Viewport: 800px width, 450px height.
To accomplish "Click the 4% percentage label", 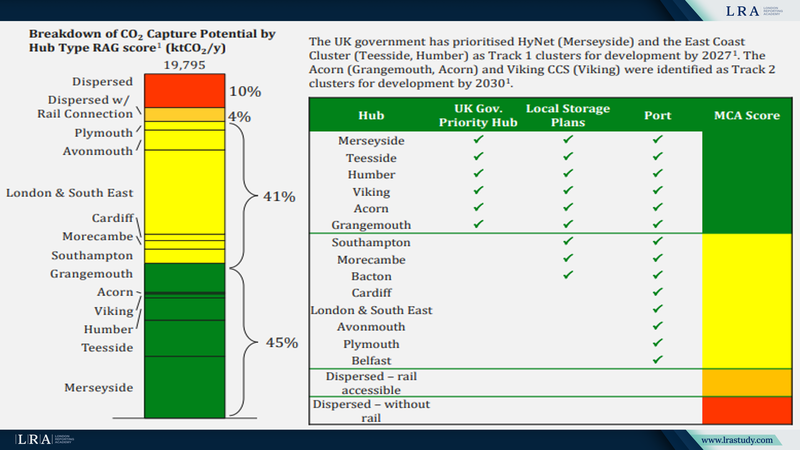I will pyautogui.click(x=239, y=117).
